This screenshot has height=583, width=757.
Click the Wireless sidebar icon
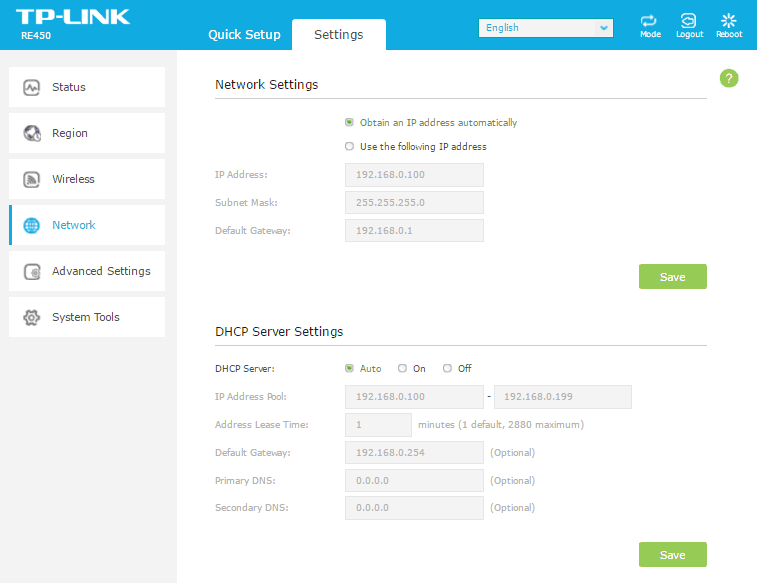(x=32, y=179)
